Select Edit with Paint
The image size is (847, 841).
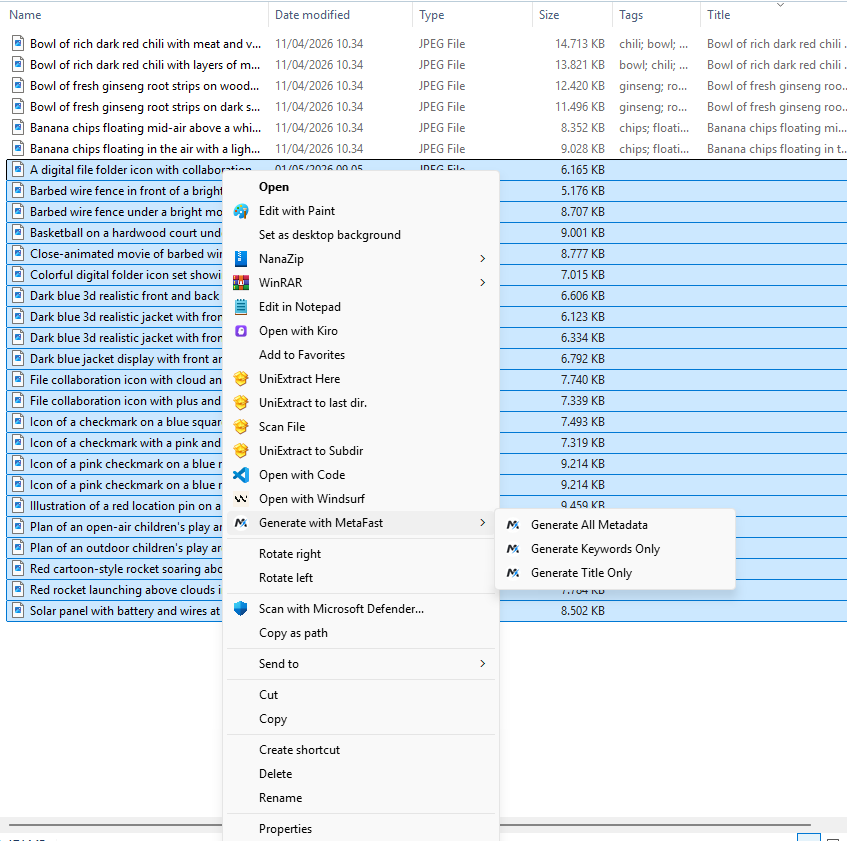pos(361,211)
